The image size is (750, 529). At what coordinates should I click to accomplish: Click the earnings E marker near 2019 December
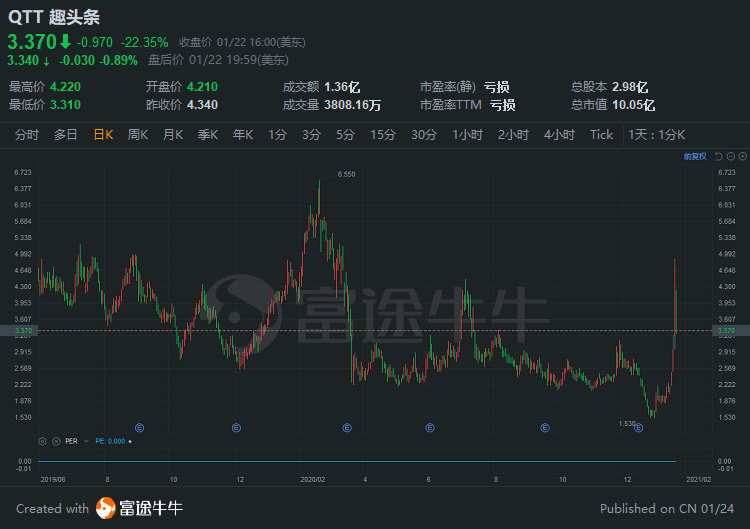(236, 428)
